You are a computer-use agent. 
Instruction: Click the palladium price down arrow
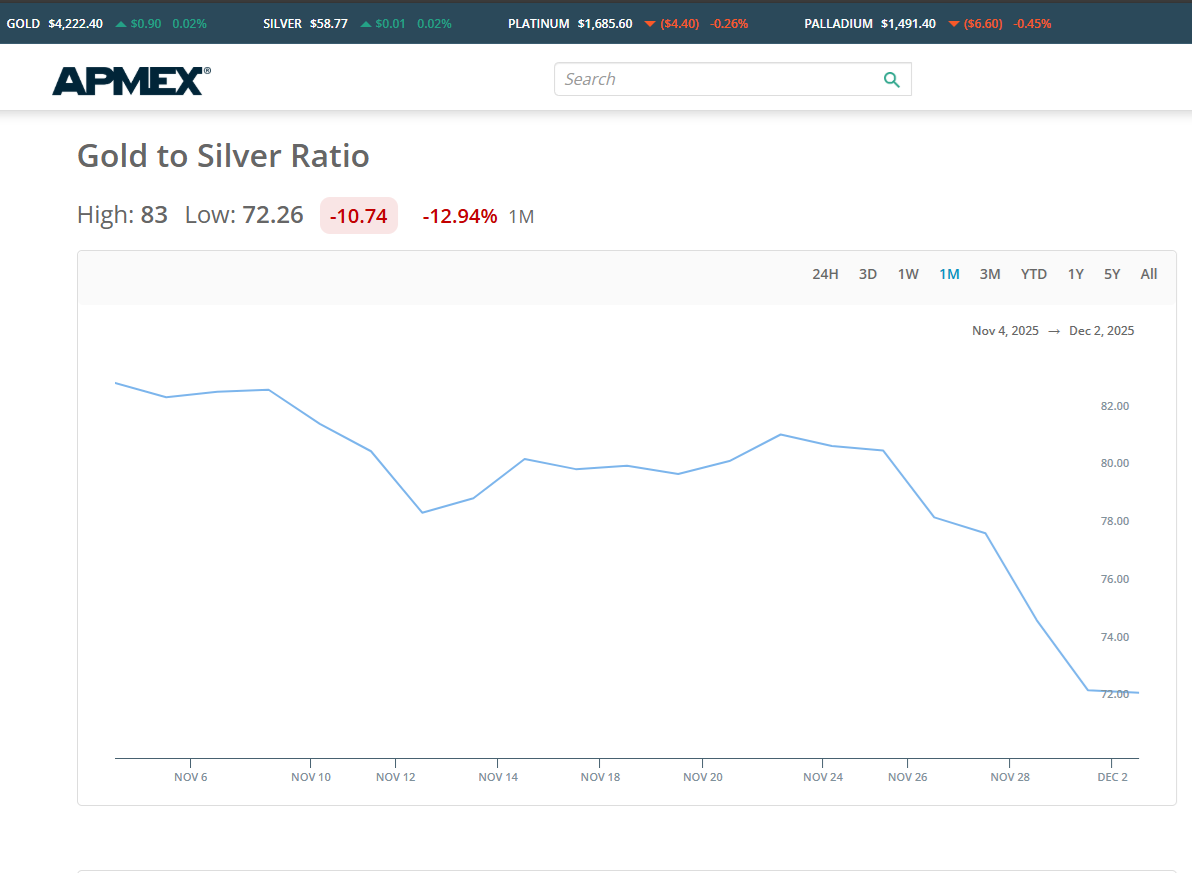coord(953,24)
